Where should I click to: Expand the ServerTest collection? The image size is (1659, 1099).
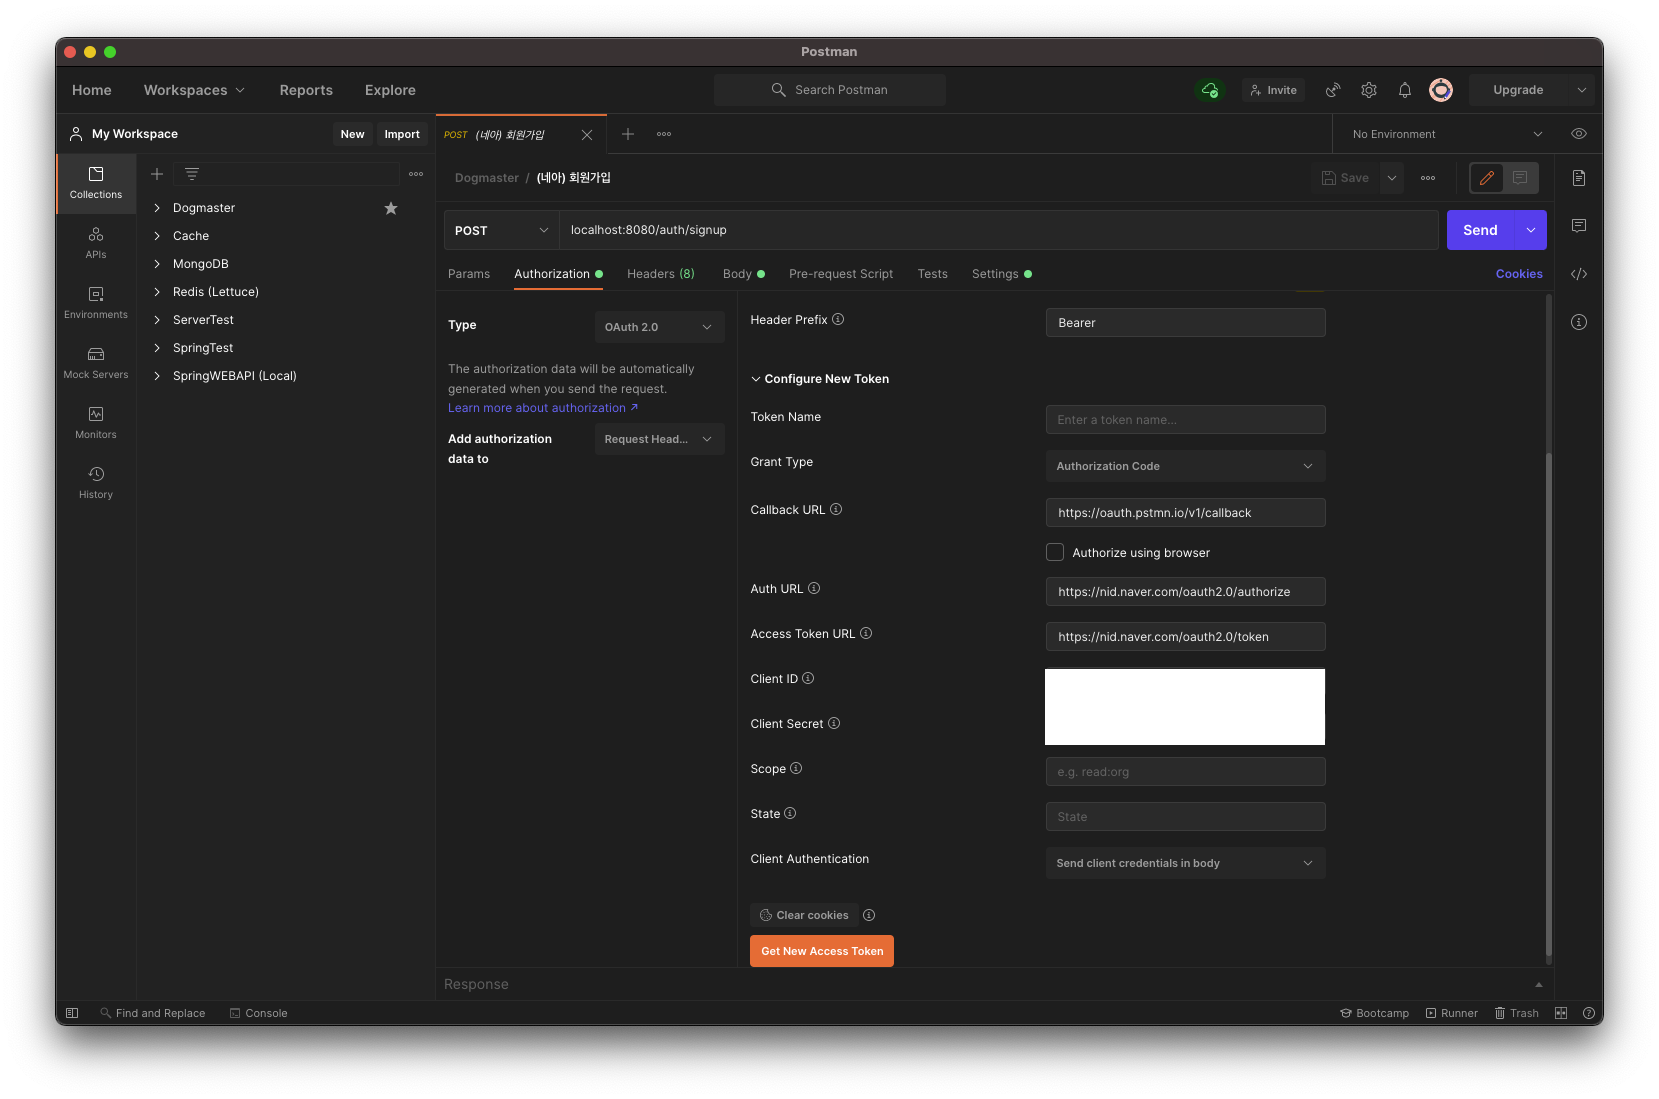(x=157, y=320)
